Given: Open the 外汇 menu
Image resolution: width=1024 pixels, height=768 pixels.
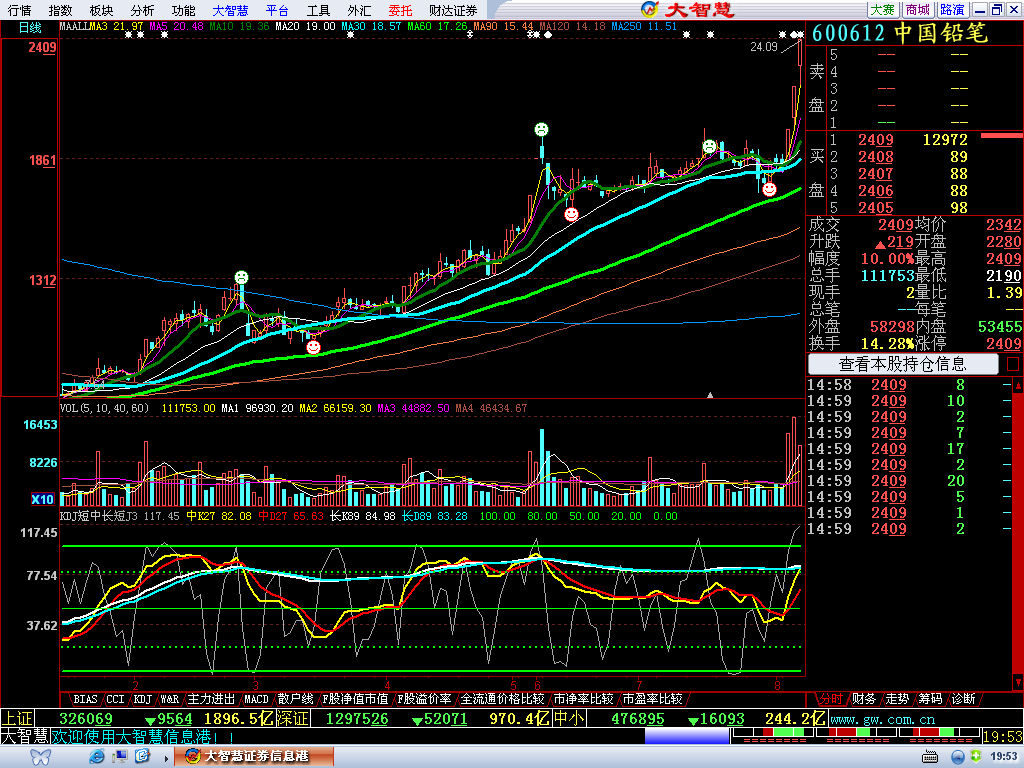Looking at the screenshot, I should click(359, 10).
